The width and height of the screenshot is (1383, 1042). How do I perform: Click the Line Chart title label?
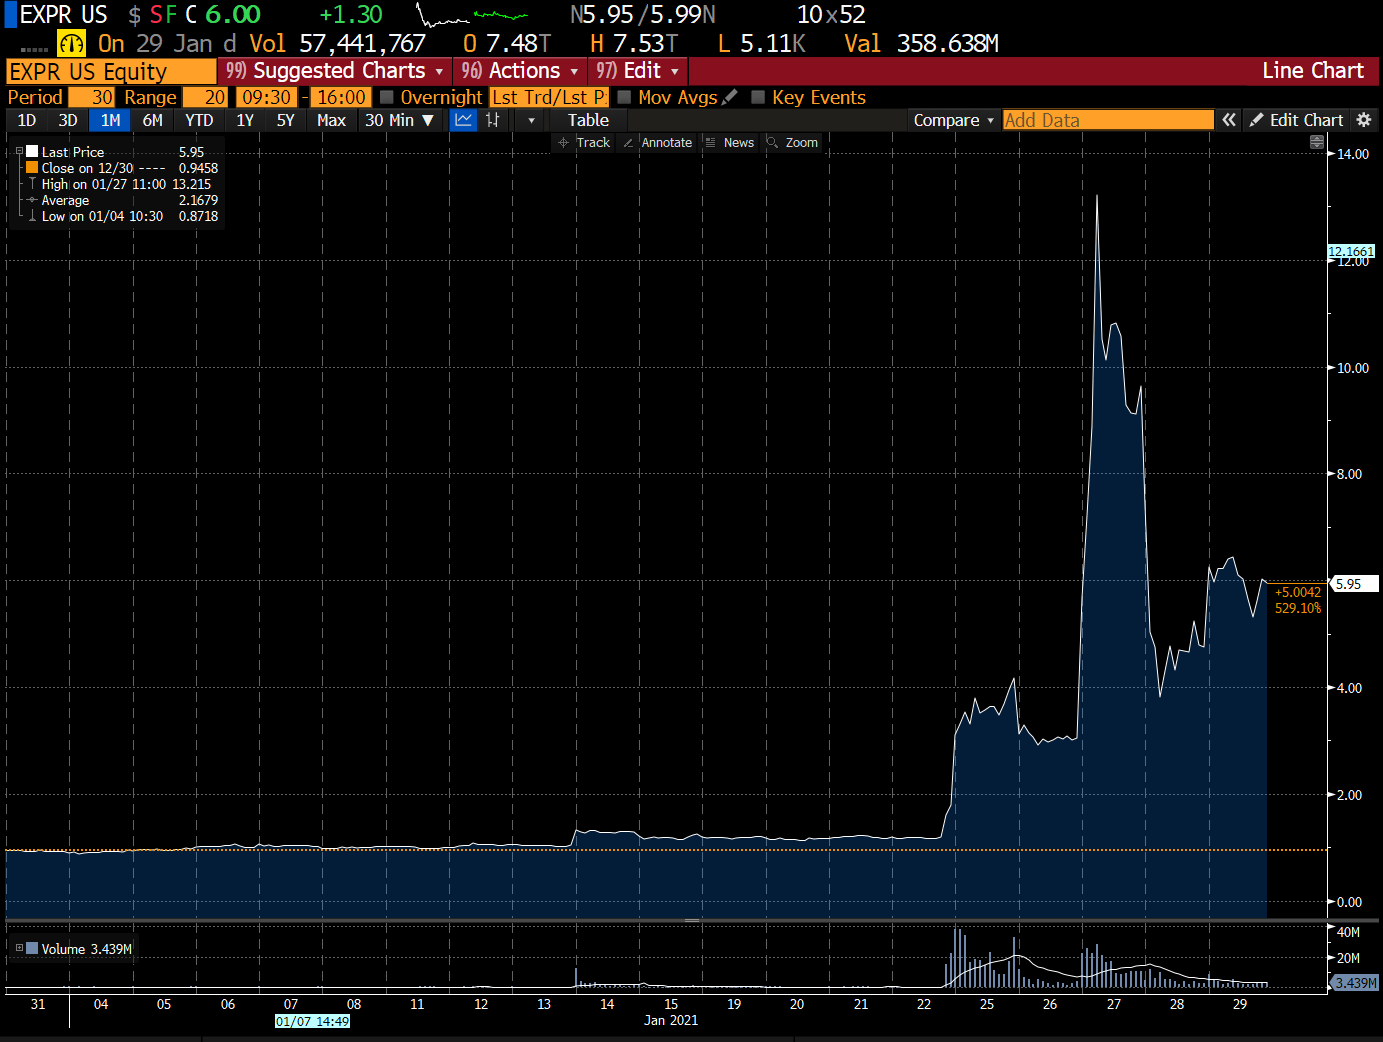coord(1312,71)
